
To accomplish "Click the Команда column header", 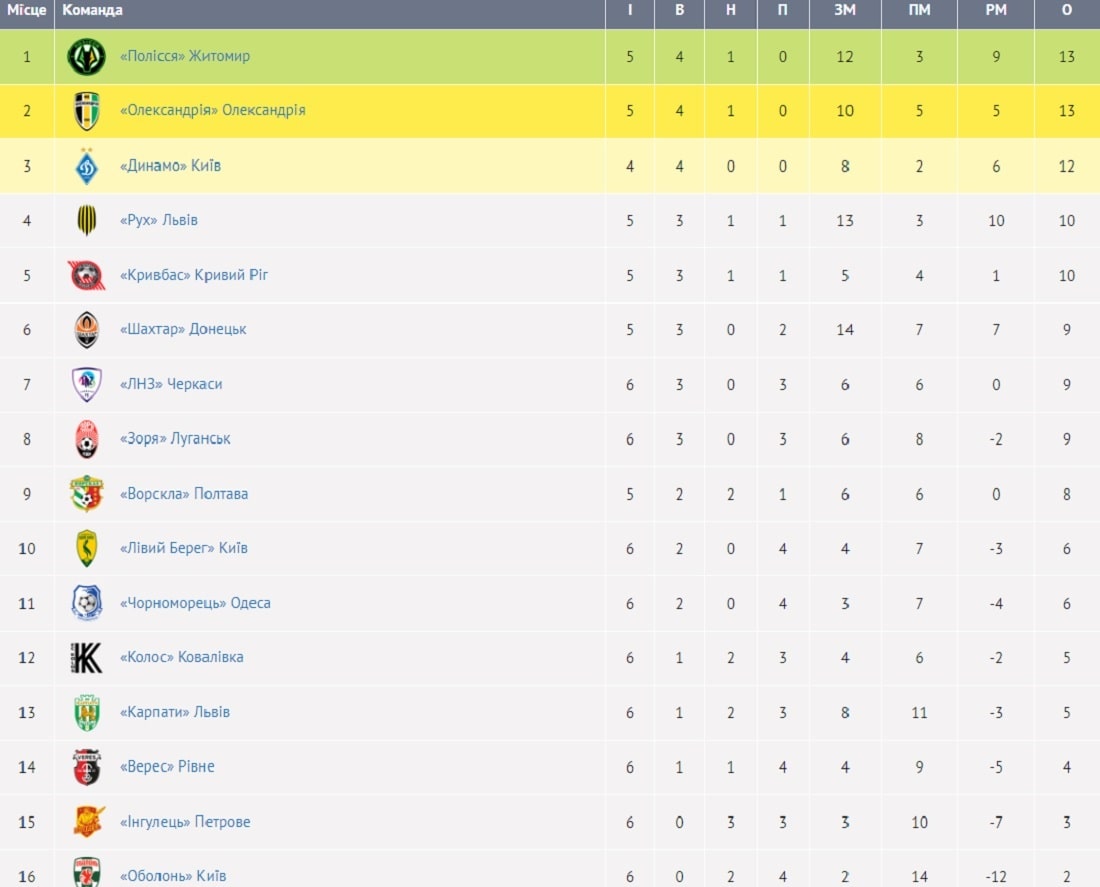I will (93, 11).
